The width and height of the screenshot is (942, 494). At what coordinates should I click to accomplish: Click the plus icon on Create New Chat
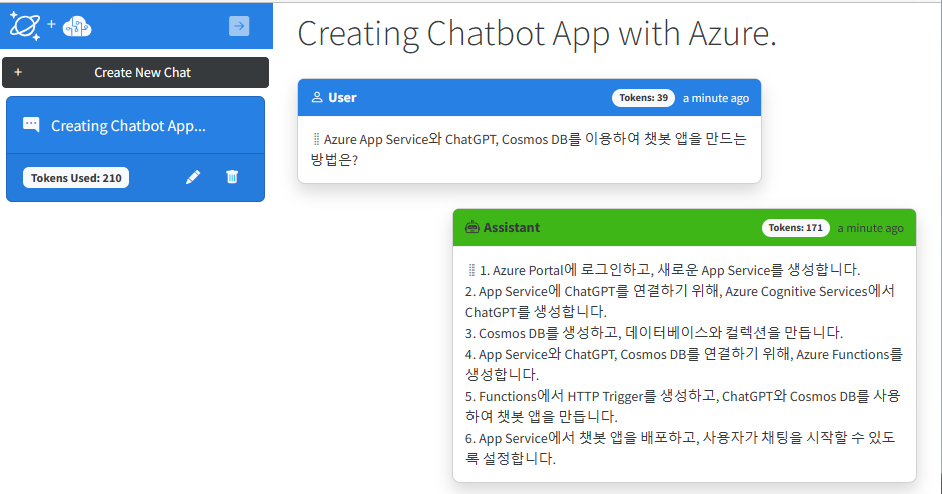18,72
